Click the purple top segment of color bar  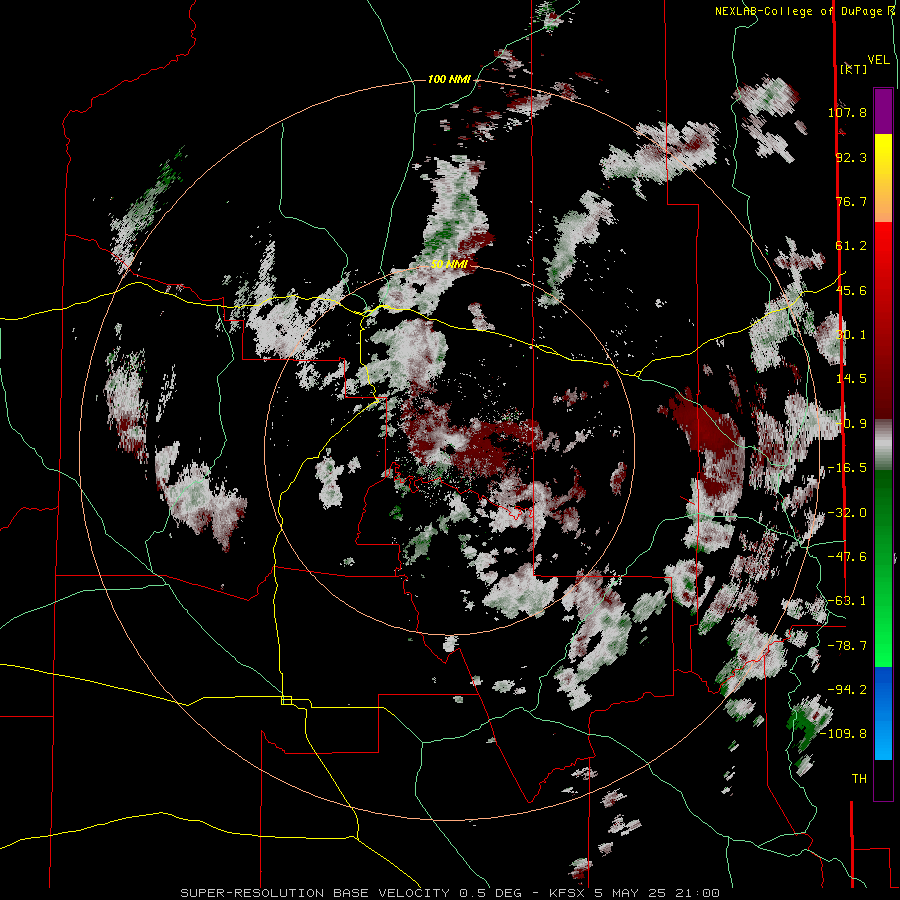[883, 111]
